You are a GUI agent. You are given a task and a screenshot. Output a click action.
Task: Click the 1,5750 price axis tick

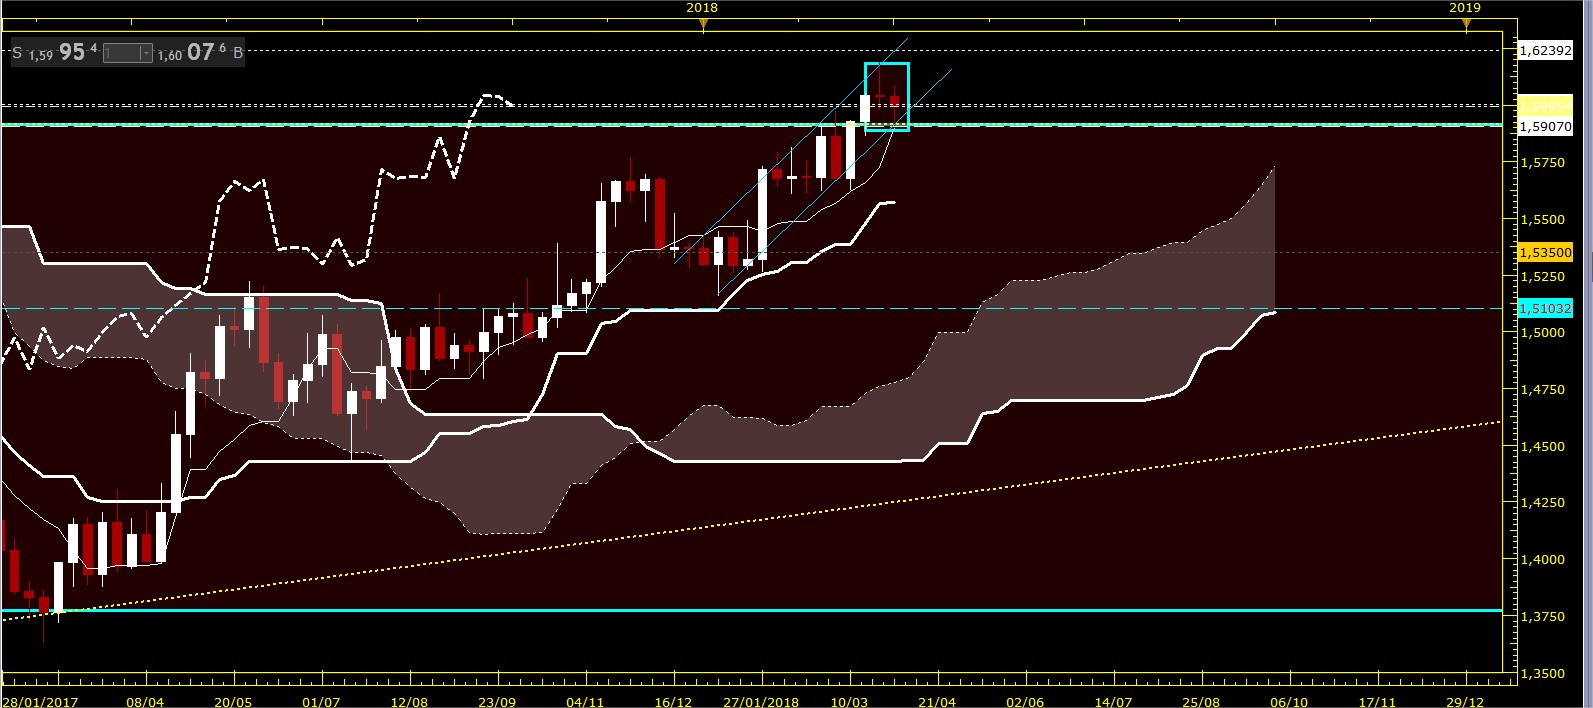click(x=1543, y=162)
